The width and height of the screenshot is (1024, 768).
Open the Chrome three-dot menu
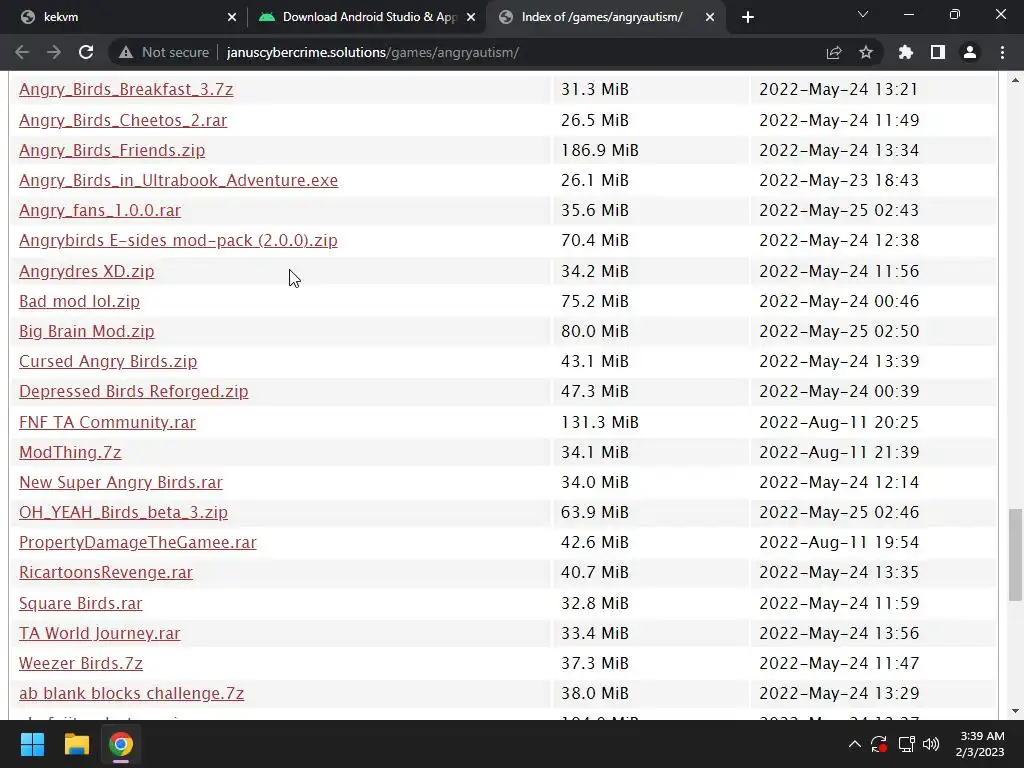click(x=1002, y=52)
